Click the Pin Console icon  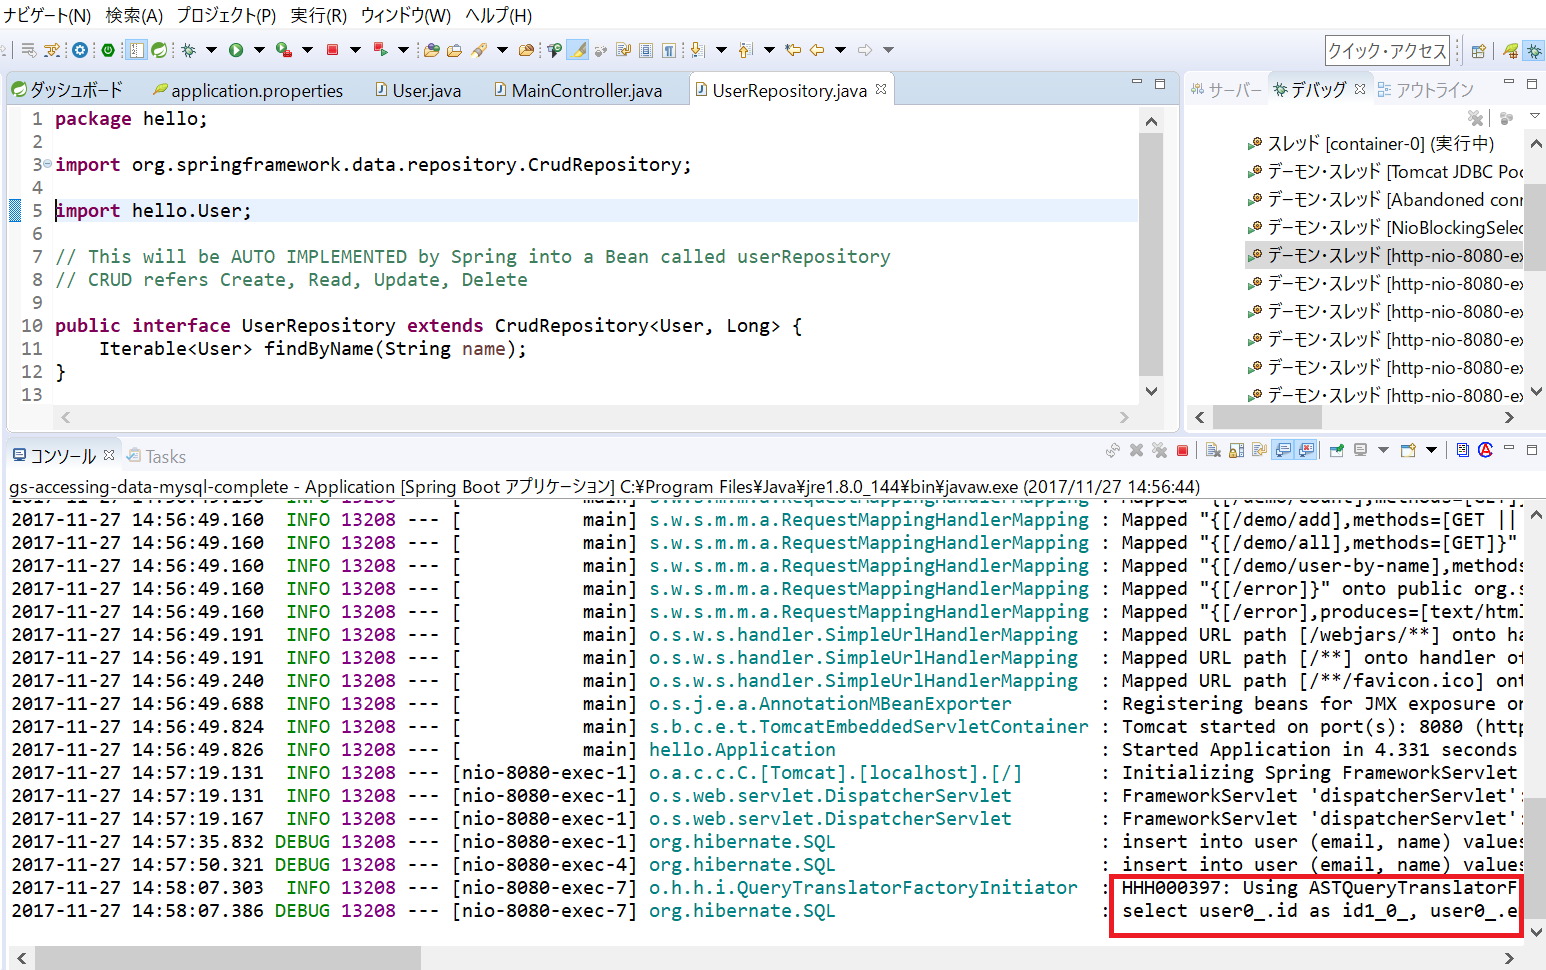click(x=1336, y=451)
